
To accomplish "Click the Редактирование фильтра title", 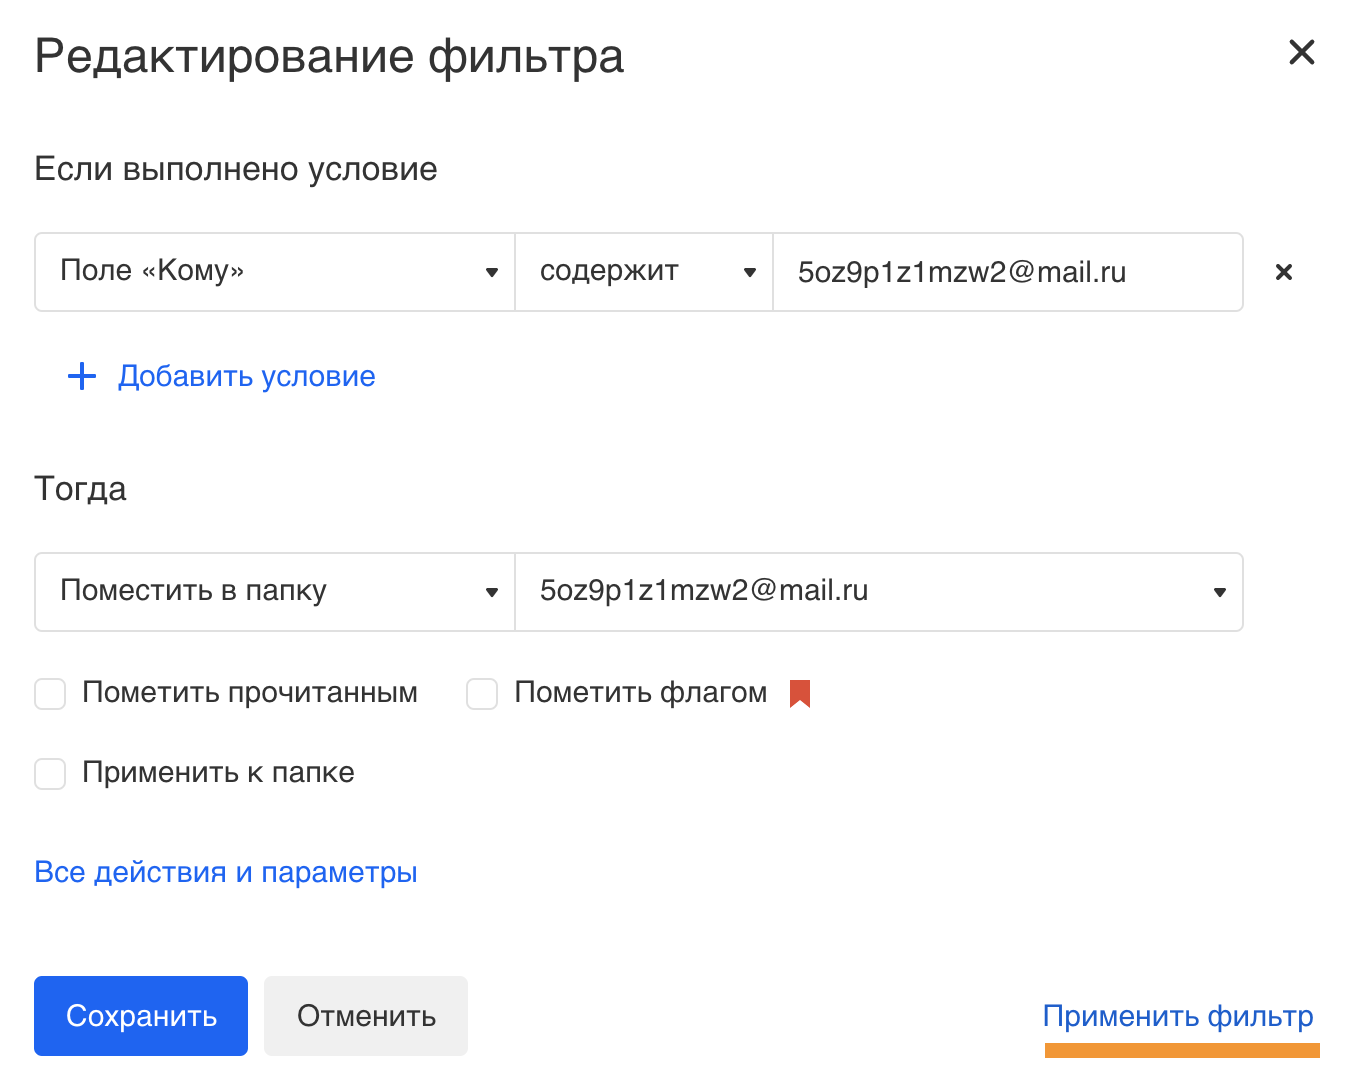I will pos(330,56).
